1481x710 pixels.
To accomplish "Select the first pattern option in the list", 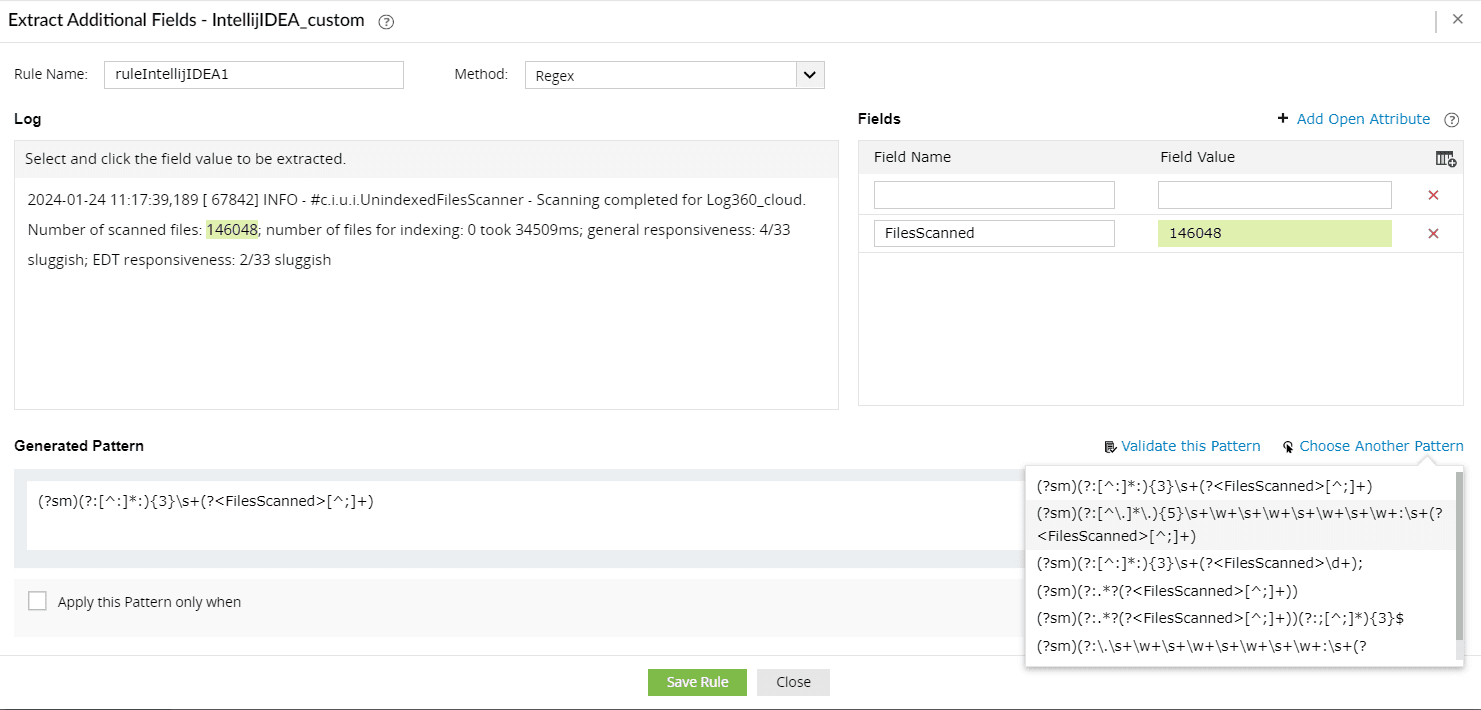I will tap(1204, 486).
